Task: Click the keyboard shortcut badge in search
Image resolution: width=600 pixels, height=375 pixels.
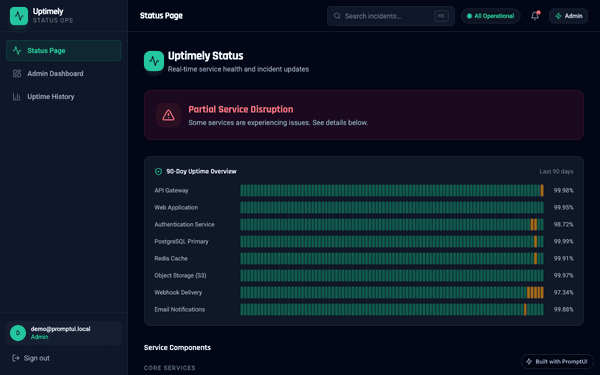Action: pyautogui.click(x=441, y=16)
